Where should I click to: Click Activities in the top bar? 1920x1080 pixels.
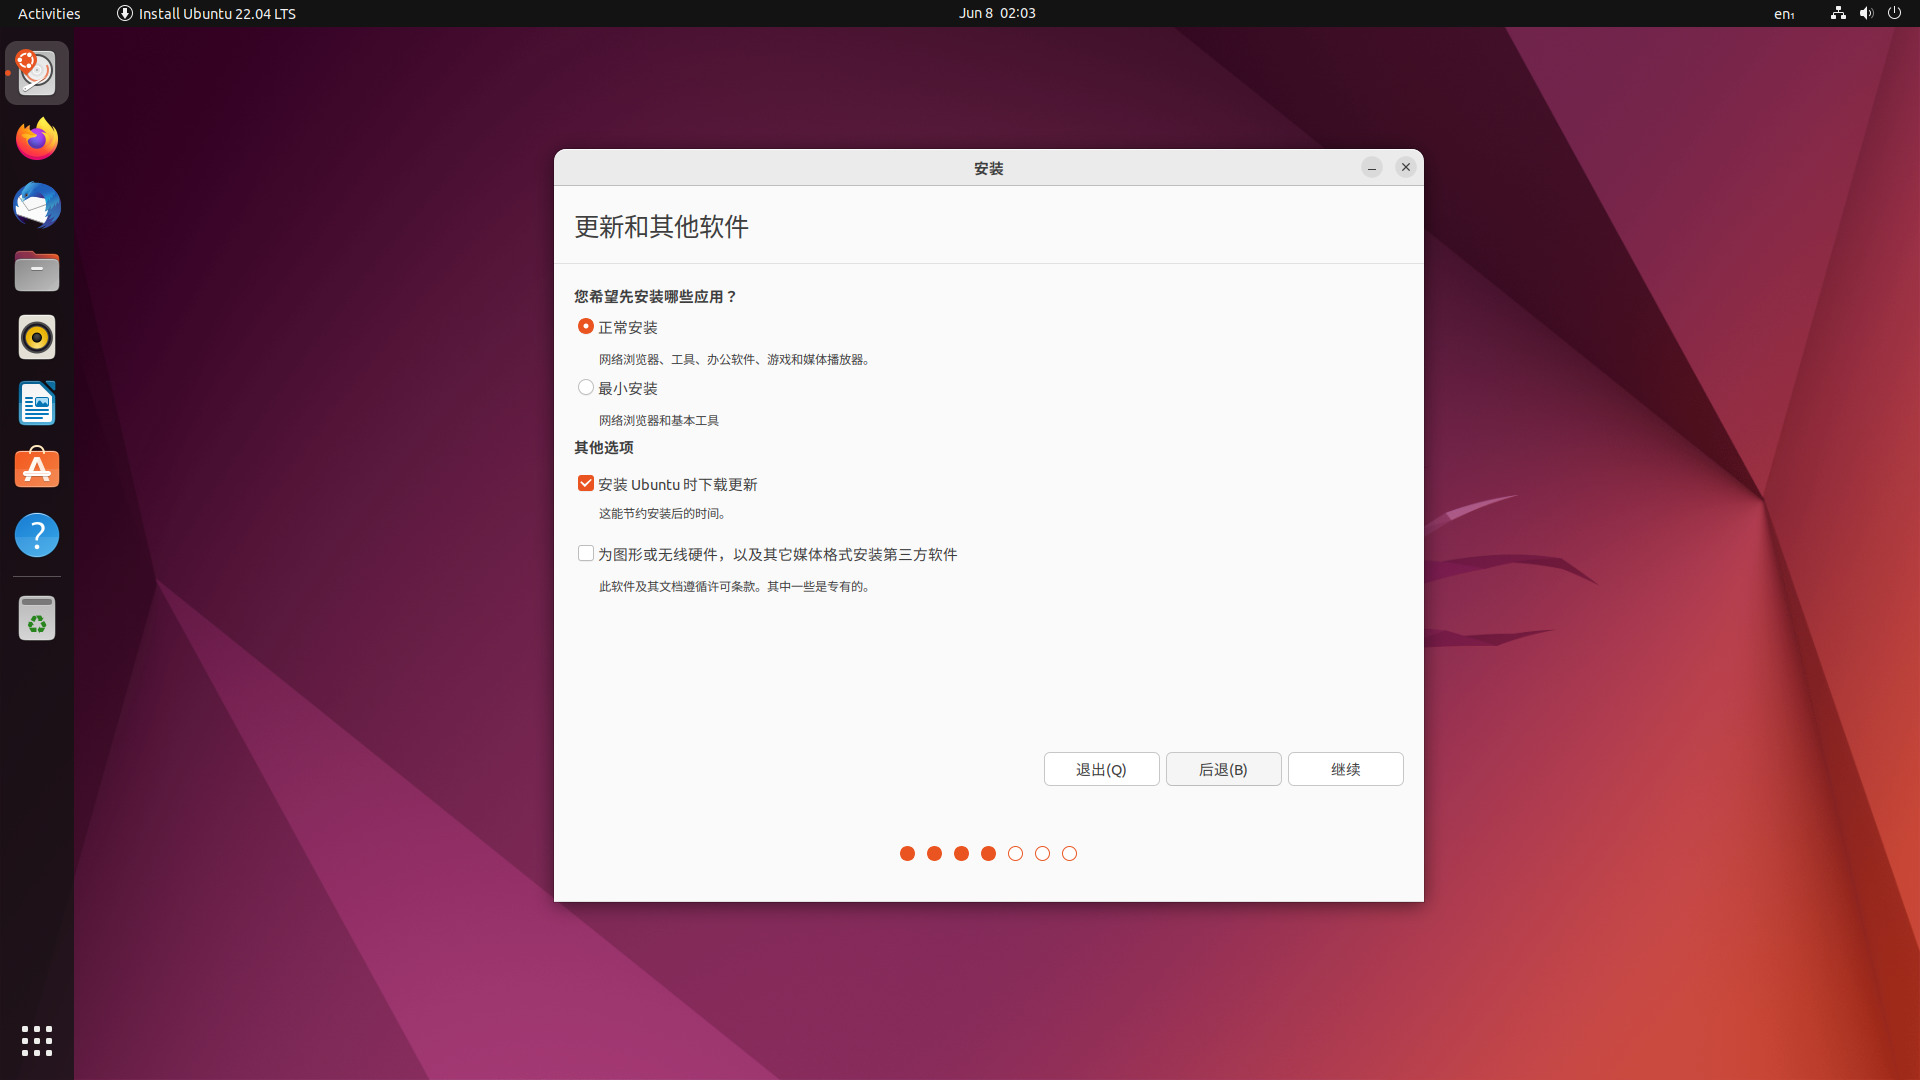pos(48,13)
